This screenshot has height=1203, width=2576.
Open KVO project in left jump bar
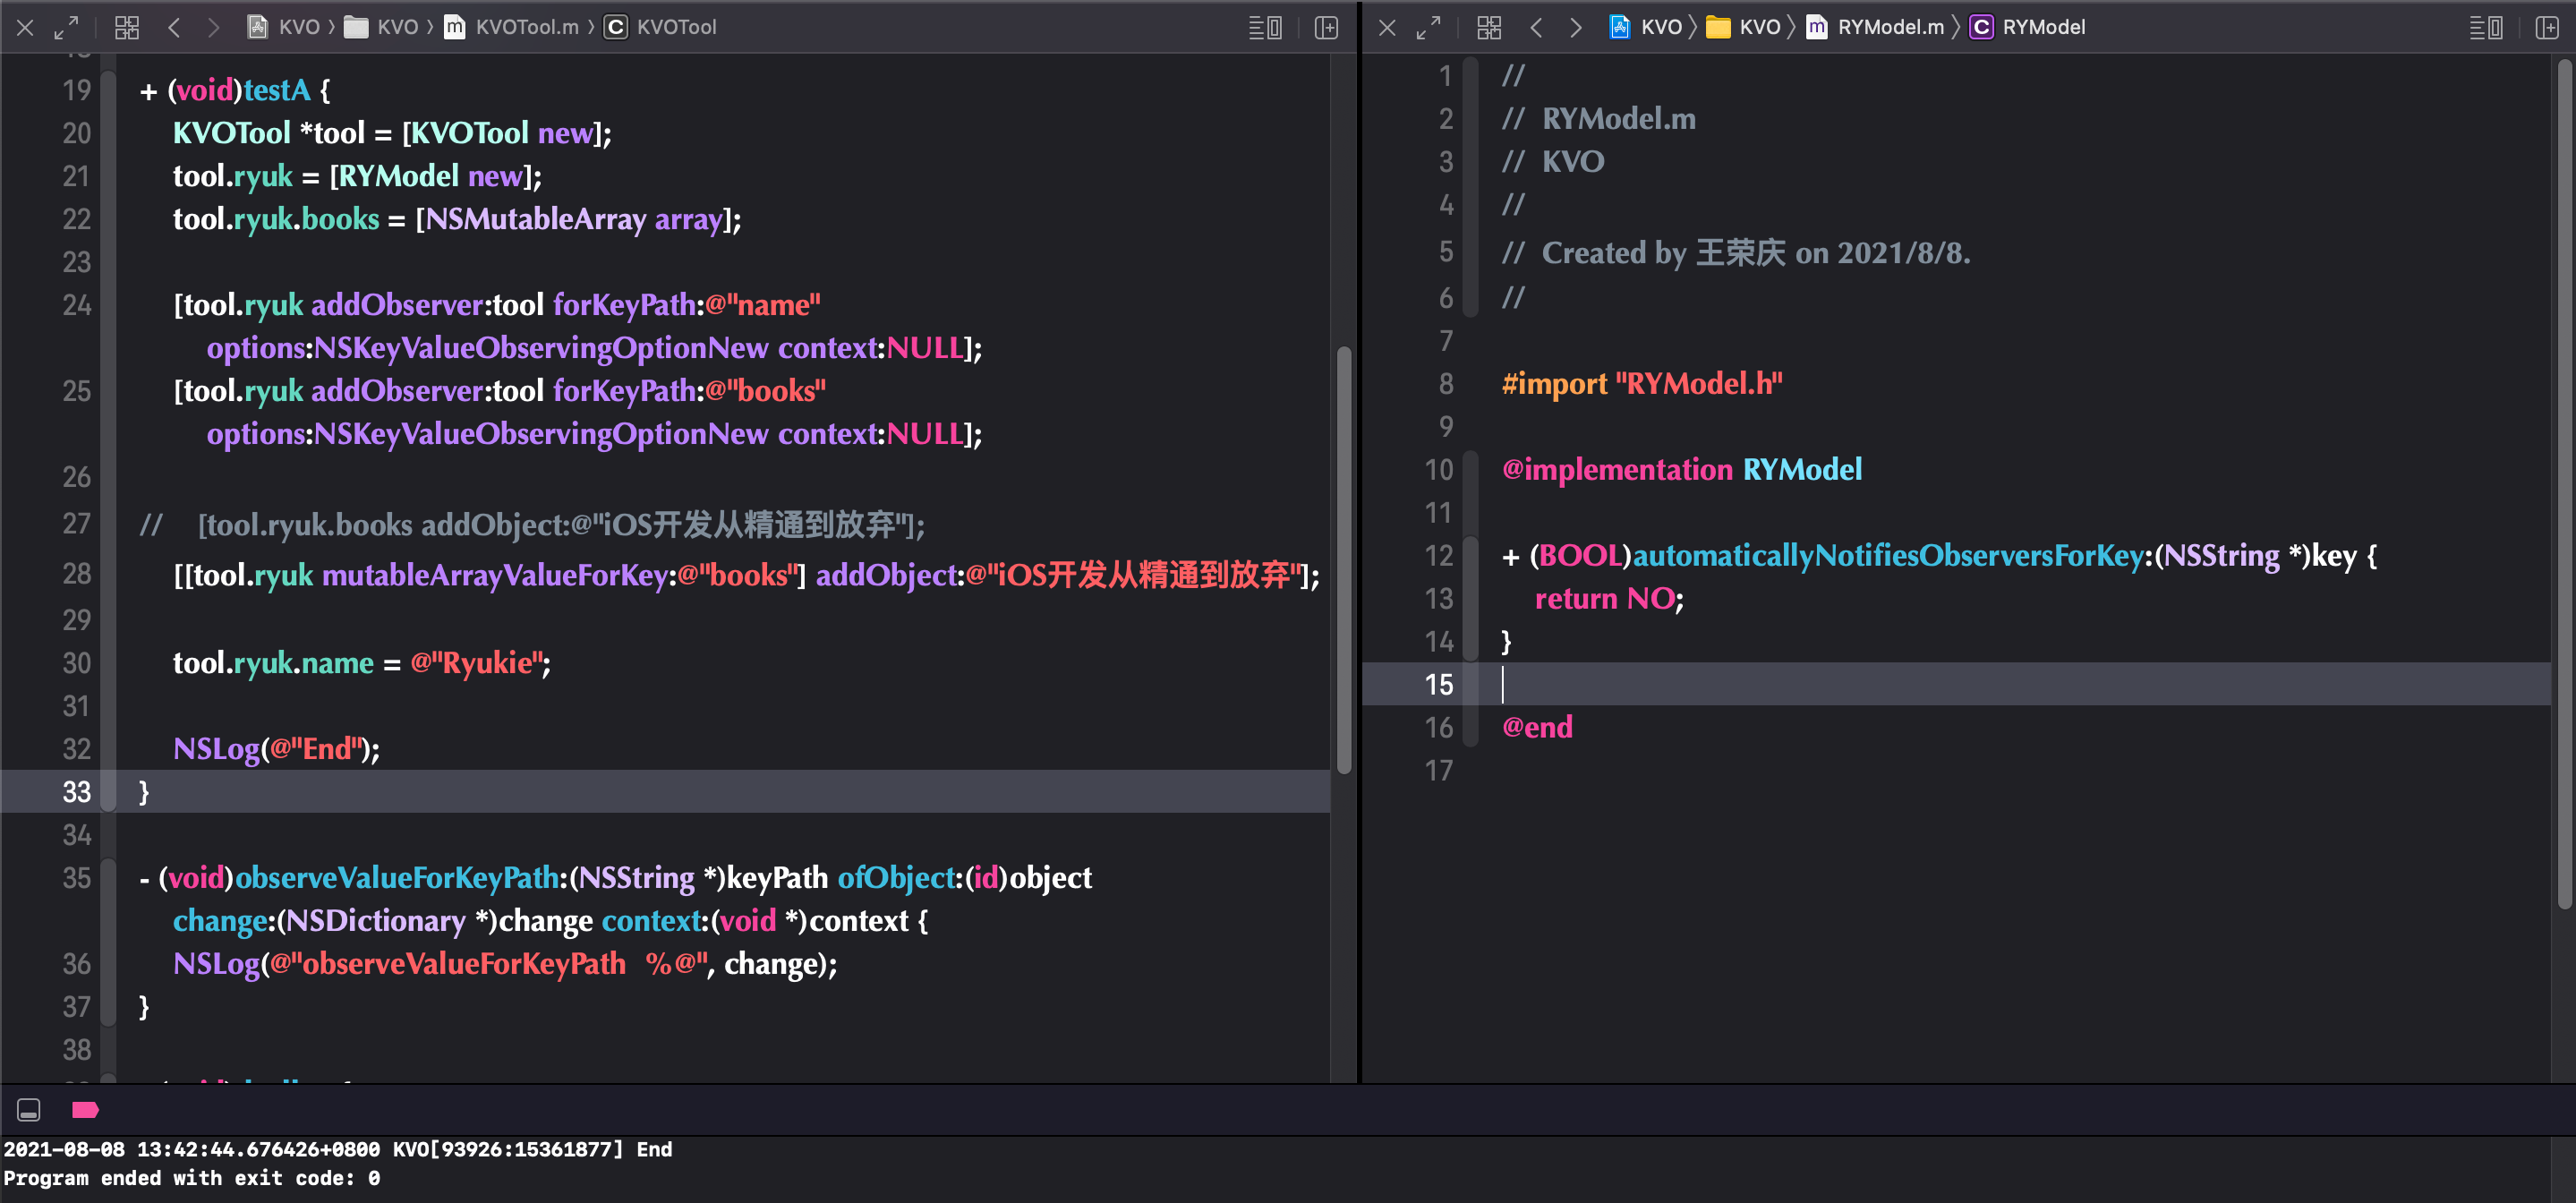[x=284, y=27]
